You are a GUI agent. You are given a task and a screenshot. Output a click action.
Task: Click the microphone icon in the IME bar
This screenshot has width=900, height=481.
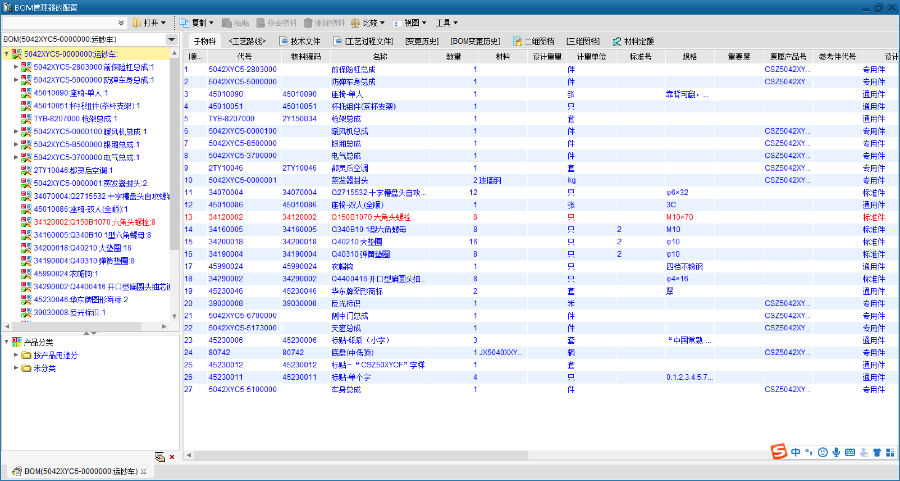(835, 453)
